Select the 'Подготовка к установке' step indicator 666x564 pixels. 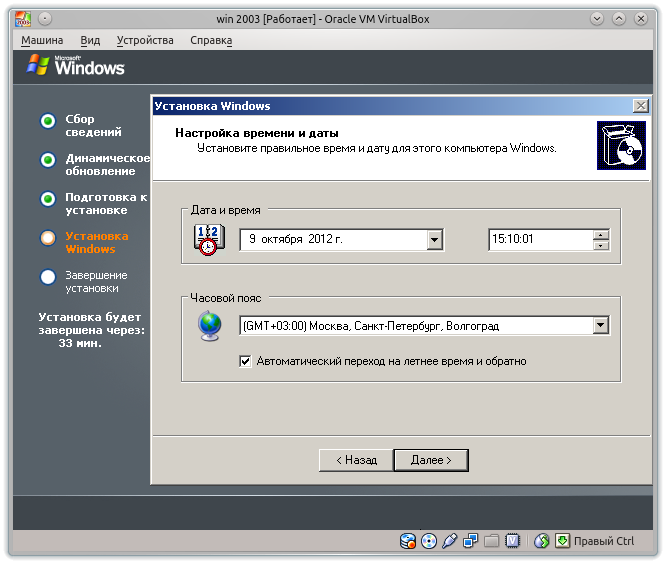(48, 199)
